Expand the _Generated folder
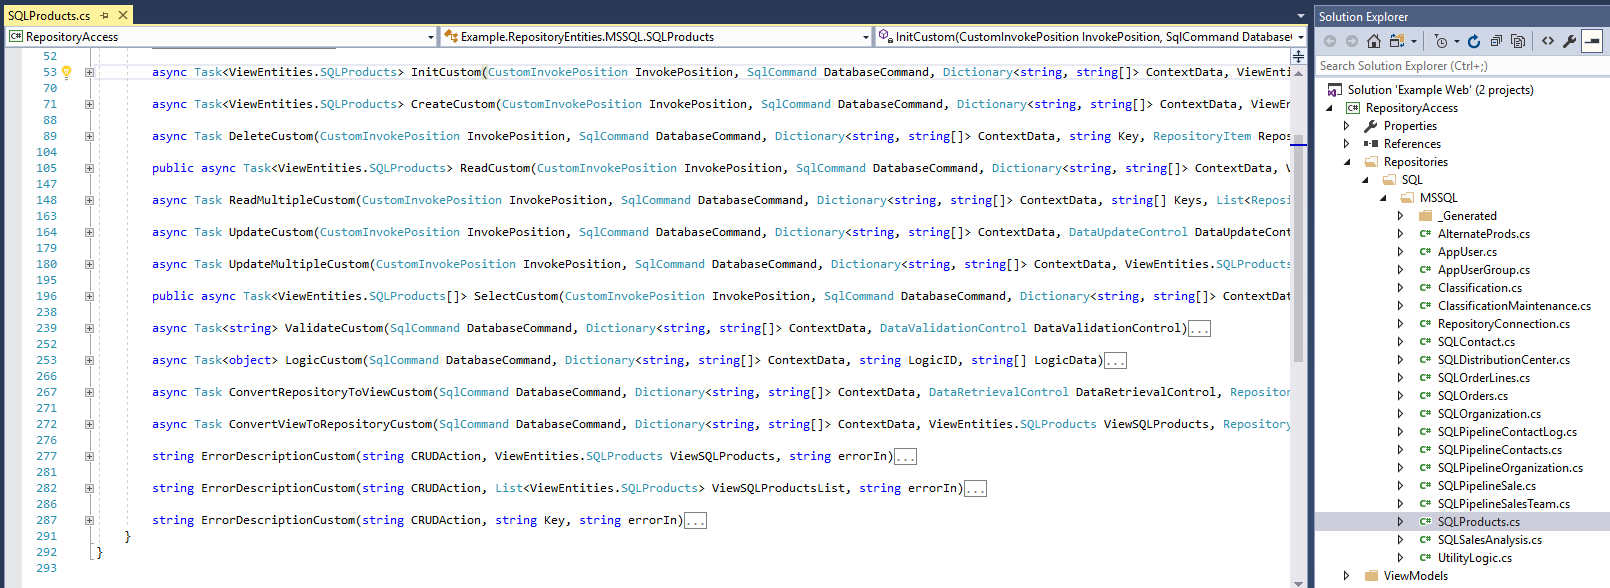This screenshot has height=588, width=1610. [1401, 216]
